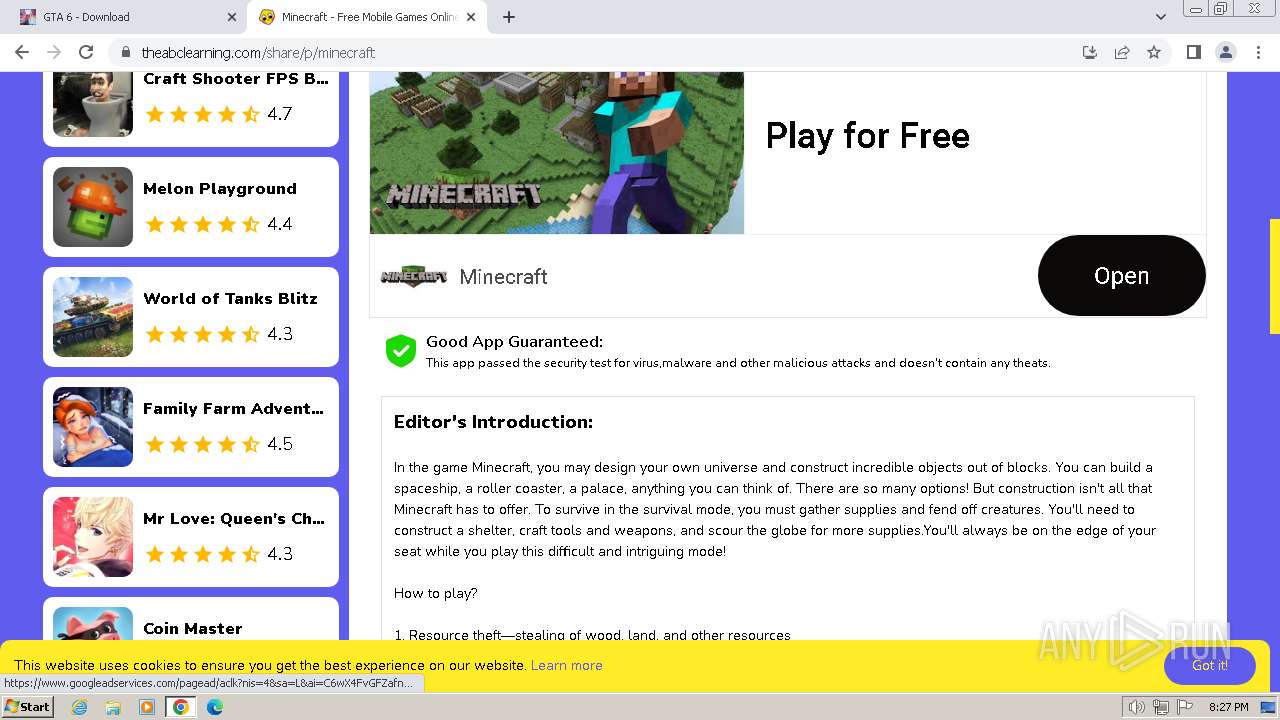The image size is (1280, 720).
Task: Click the 4.7 star rating of Craft Shooter
Action: [219, 114]
